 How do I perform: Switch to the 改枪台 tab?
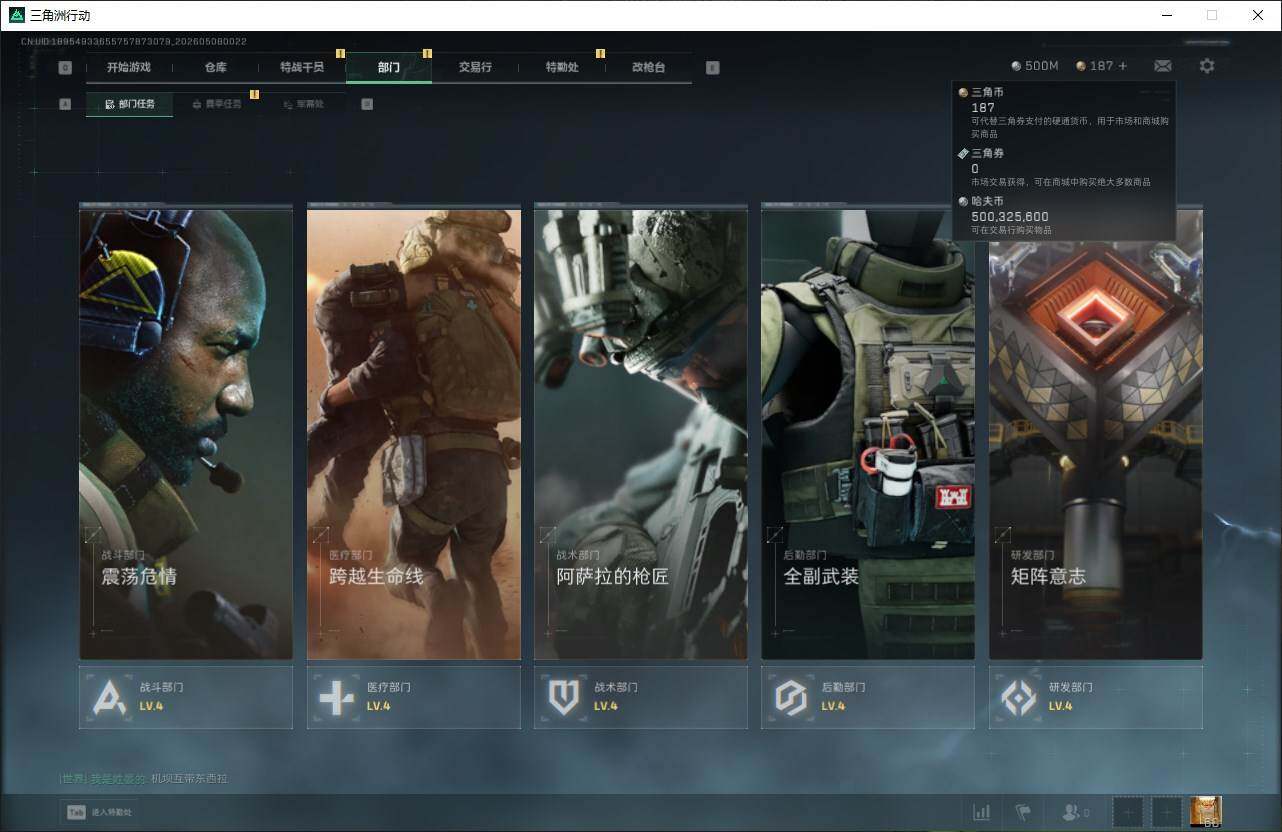pos(648,67)
